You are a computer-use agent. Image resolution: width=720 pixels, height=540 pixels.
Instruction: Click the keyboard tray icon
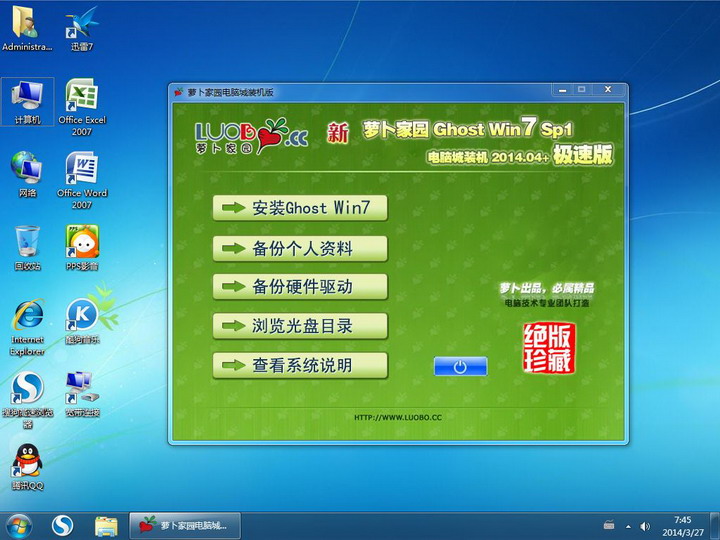pos(609,525)
